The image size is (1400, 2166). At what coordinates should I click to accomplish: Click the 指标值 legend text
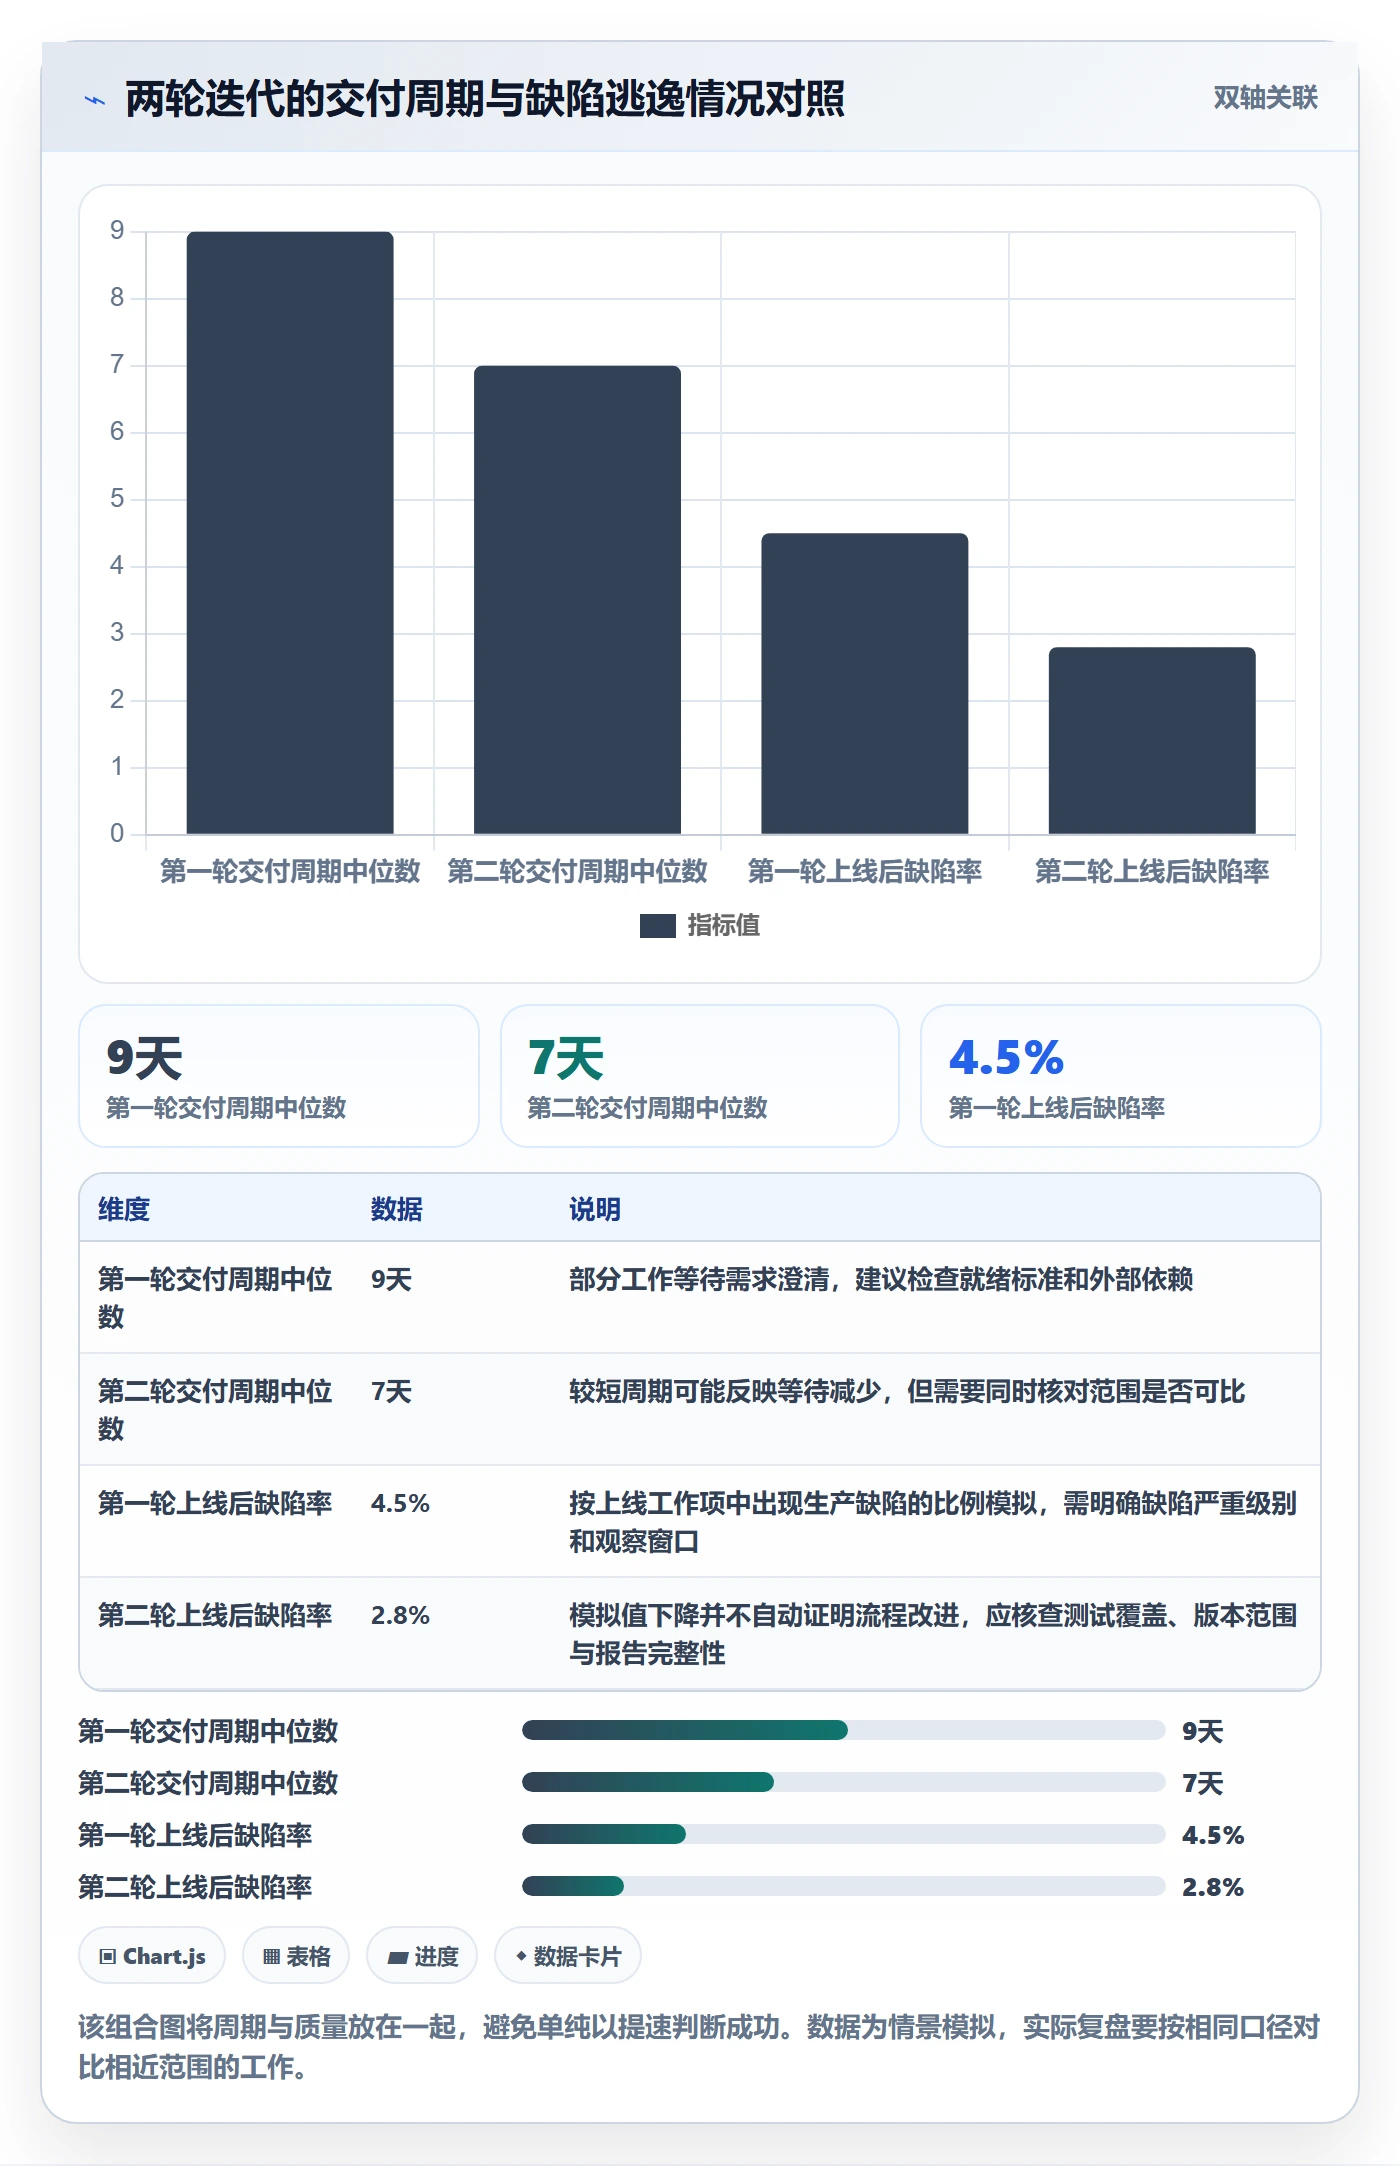724,926
